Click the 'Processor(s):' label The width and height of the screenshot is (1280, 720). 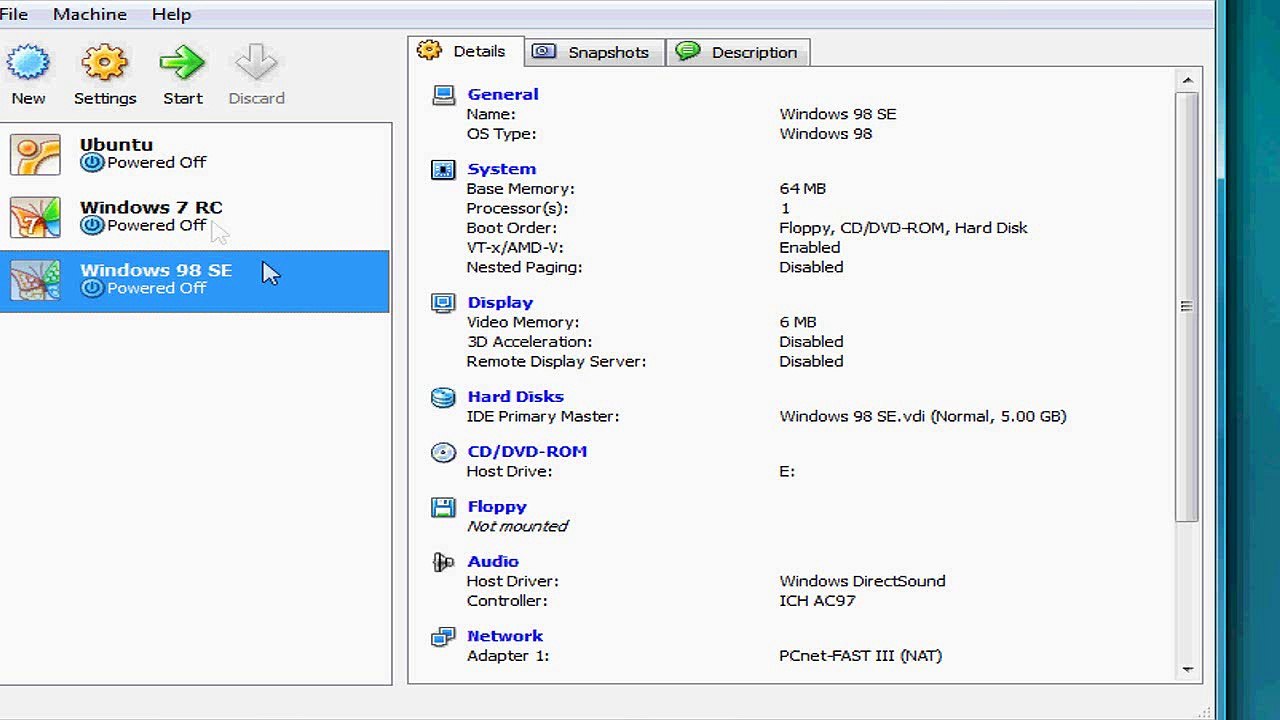[517, 209]
